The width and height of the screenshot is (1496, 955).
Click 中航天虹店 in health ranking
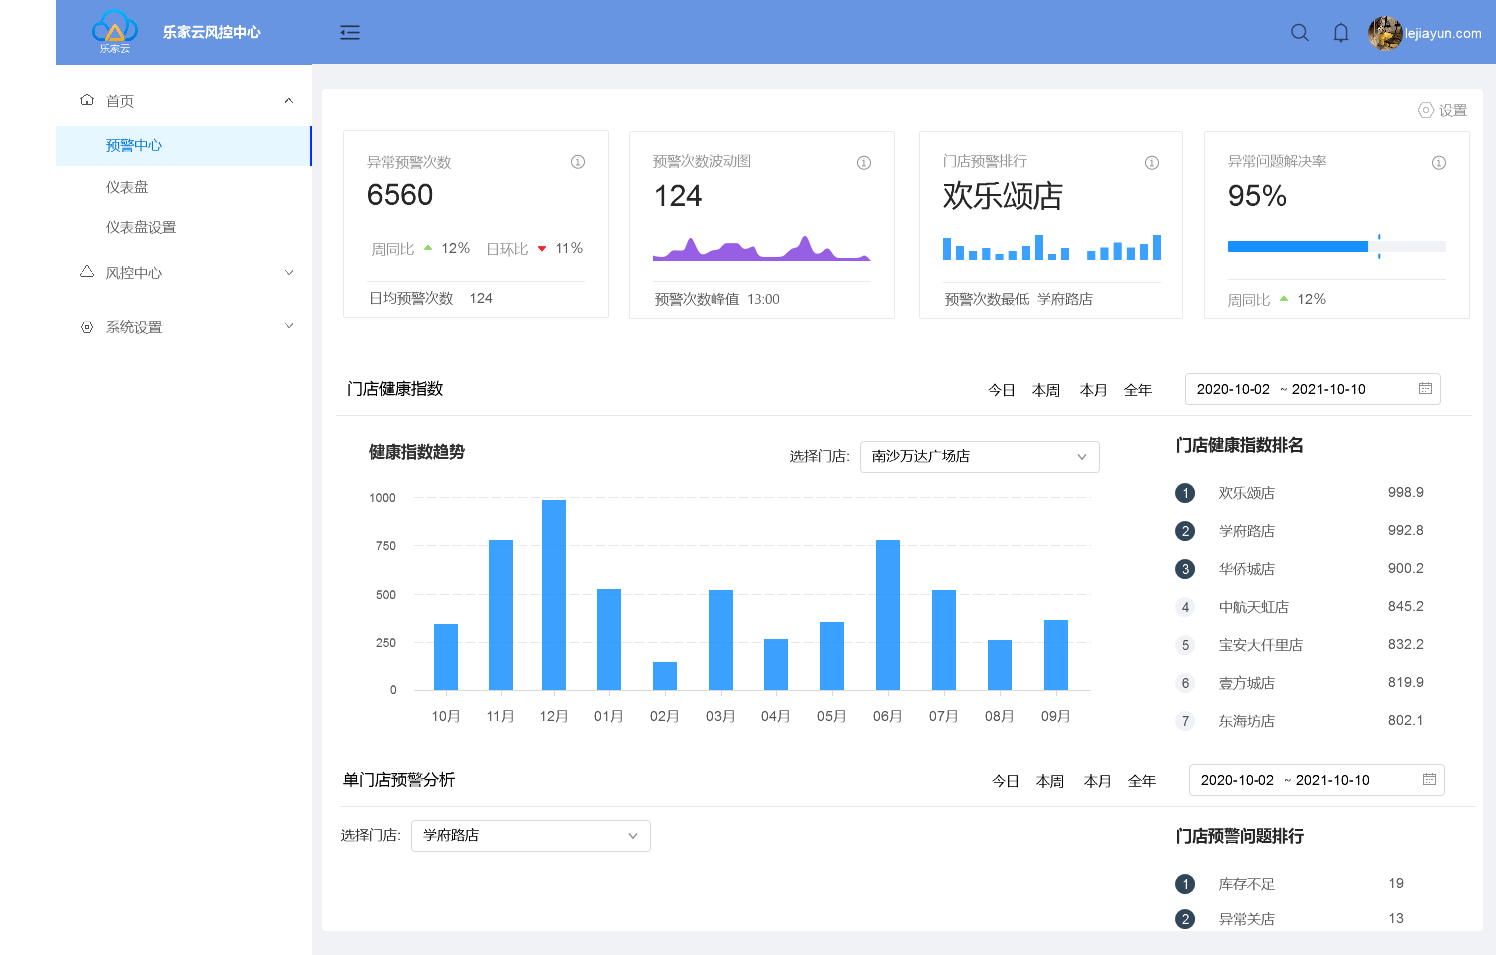click(1254, 607)
